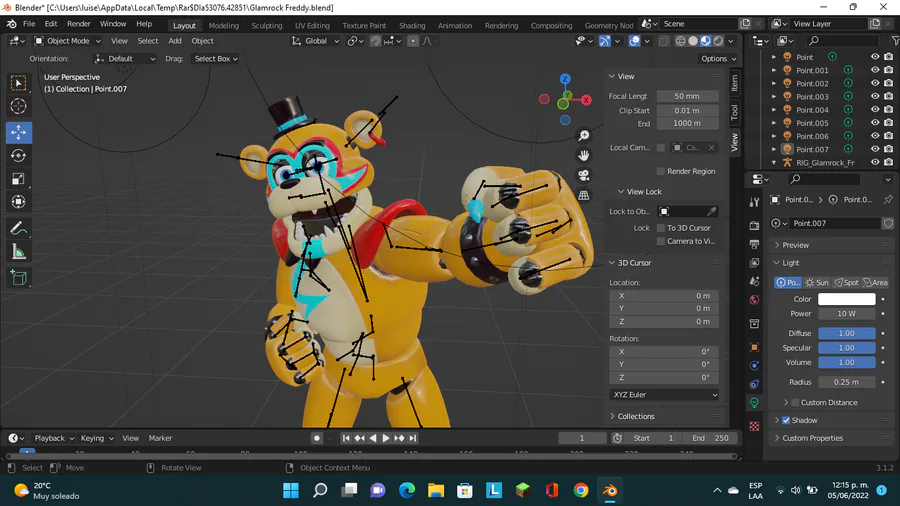
Task: Open the Texture properties tab icon
Action: (754, 426)
